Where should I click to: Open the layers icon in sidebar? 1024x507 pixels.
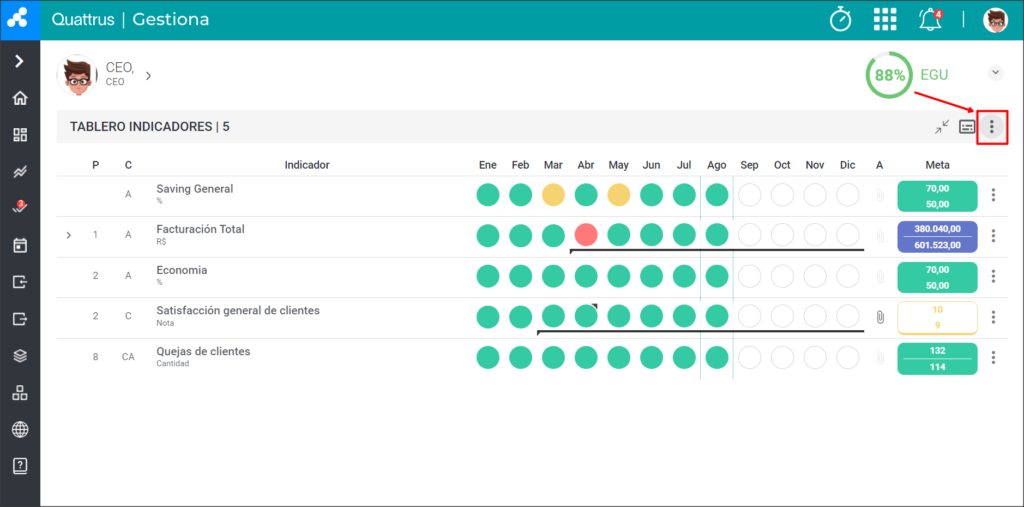pyautogui.click(x=20, y=356)
